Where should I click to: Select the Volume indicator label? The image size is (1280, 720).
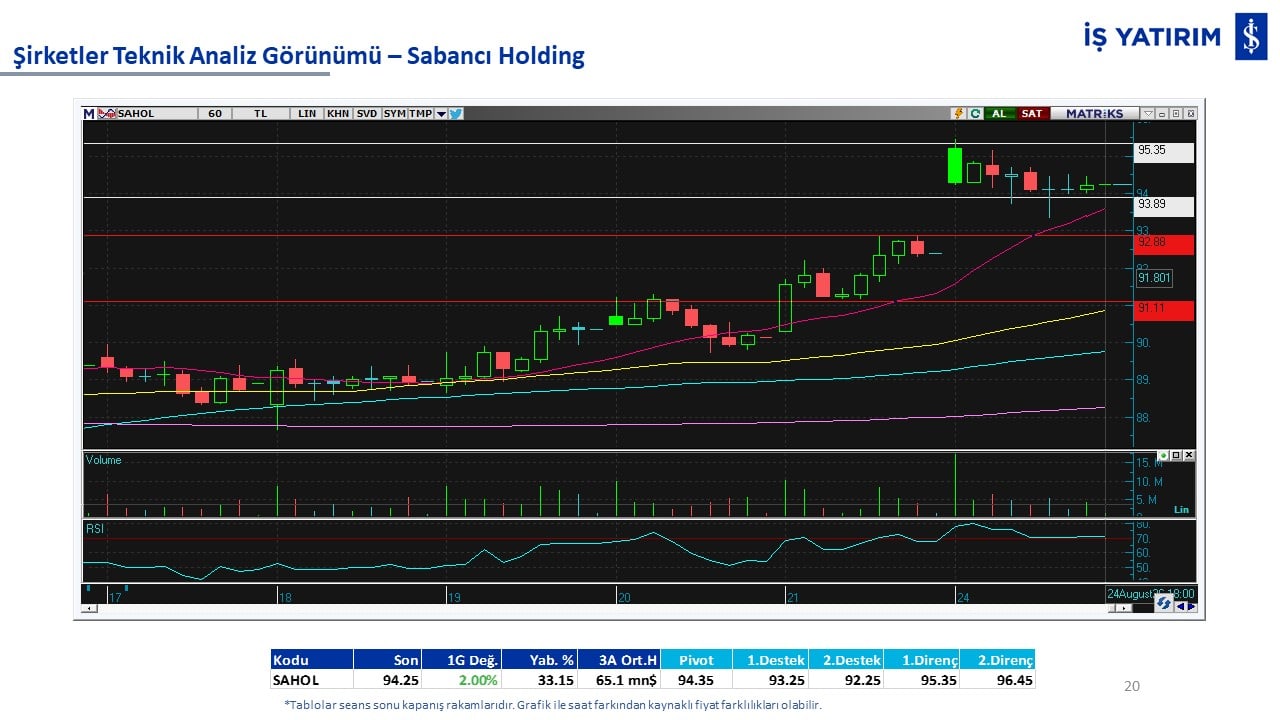click(x=103, y=460)
